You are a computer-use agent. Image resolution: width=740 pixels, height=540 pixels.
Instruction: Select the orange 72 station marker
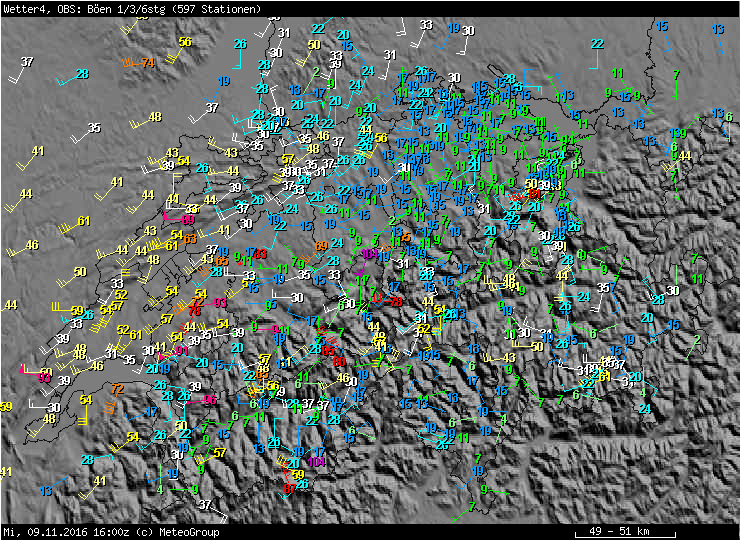pos(117,388)
